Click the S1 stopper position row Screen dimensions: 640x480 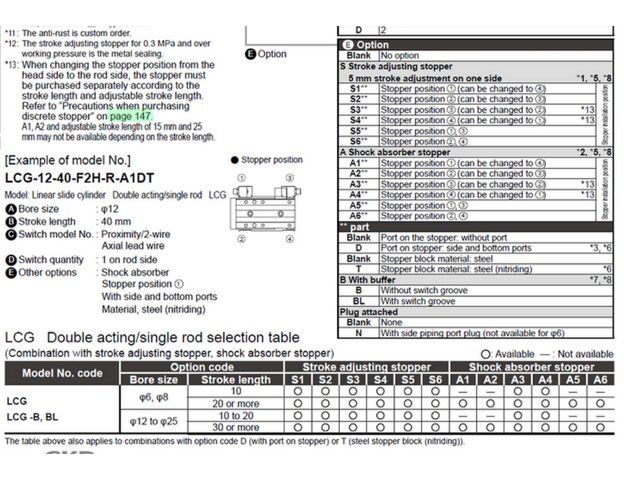(x=467, y=89)
